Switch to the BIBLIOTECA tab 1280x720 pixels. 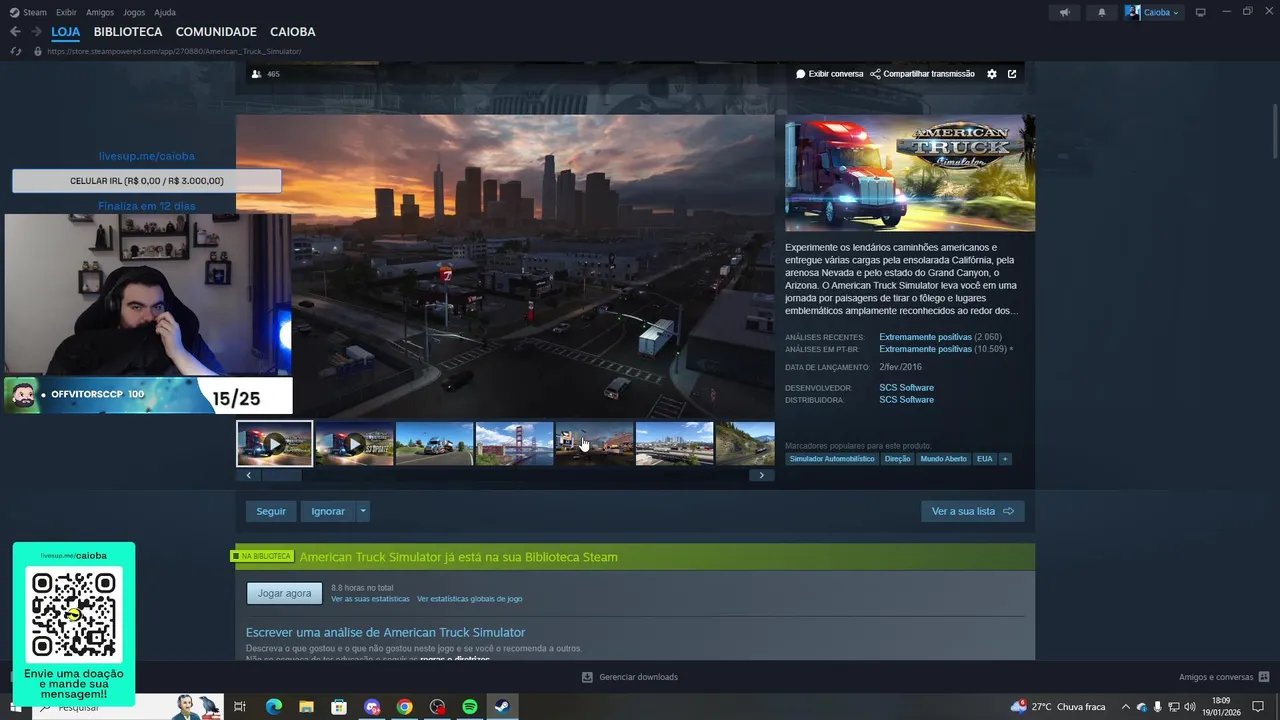[128, 32]
